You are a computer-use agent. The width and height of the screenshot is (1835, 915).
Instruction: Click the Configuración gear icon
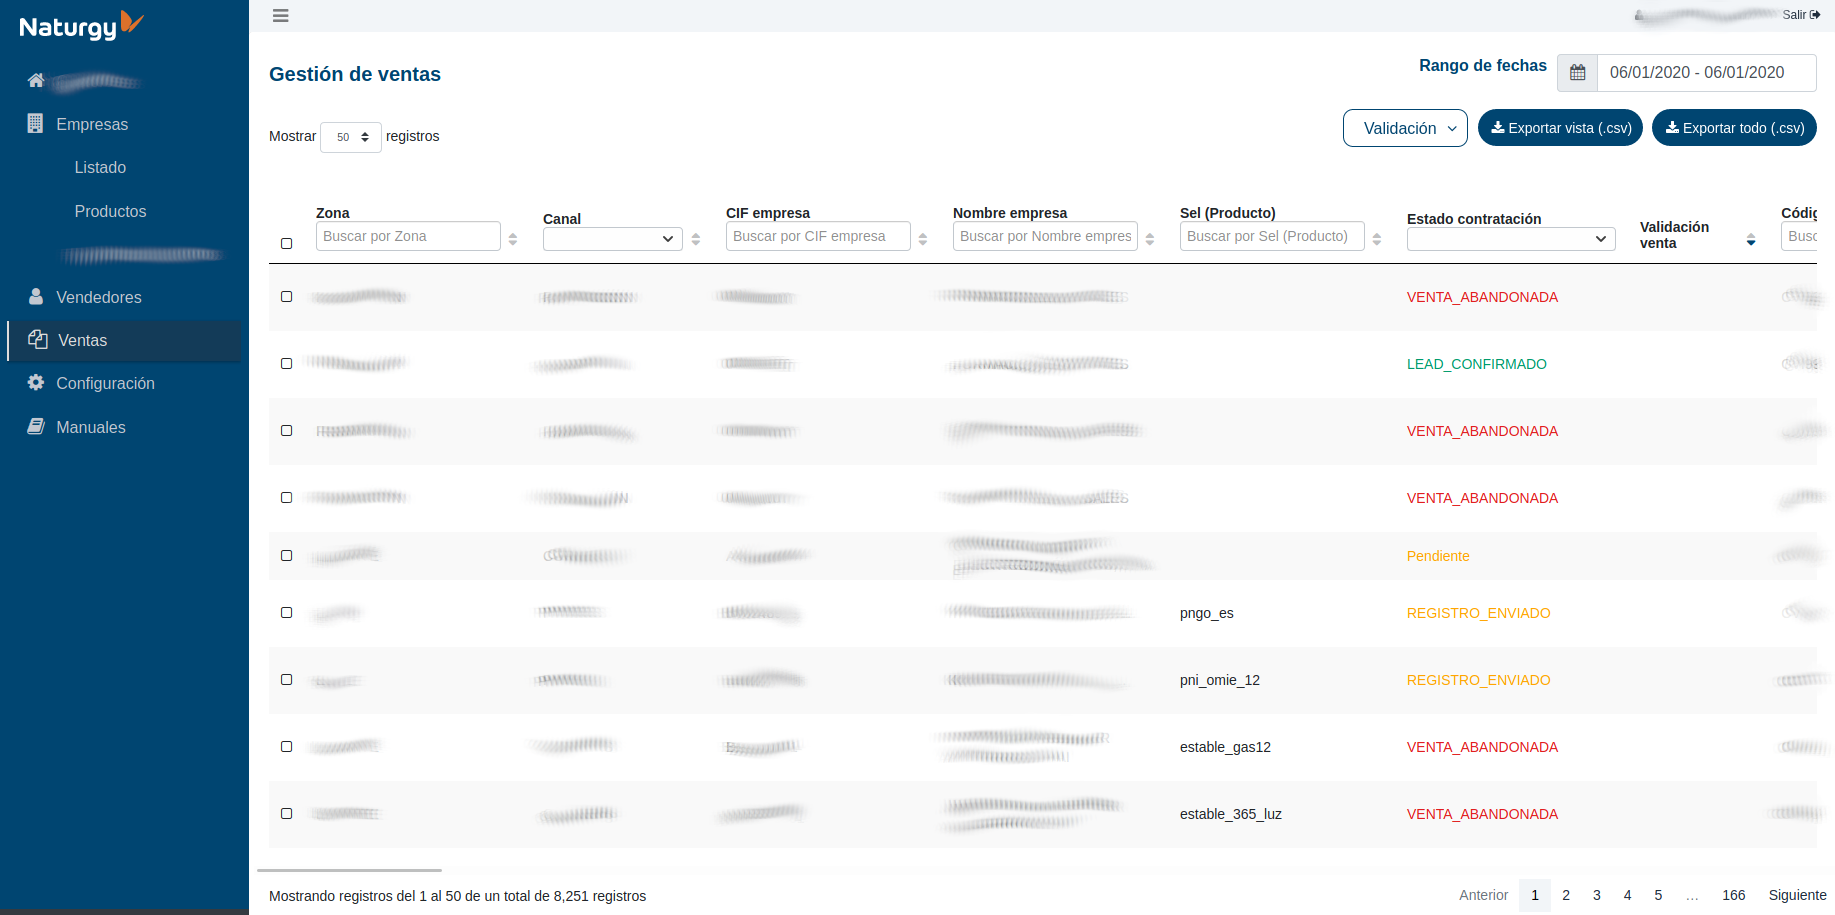coord(36,382)
